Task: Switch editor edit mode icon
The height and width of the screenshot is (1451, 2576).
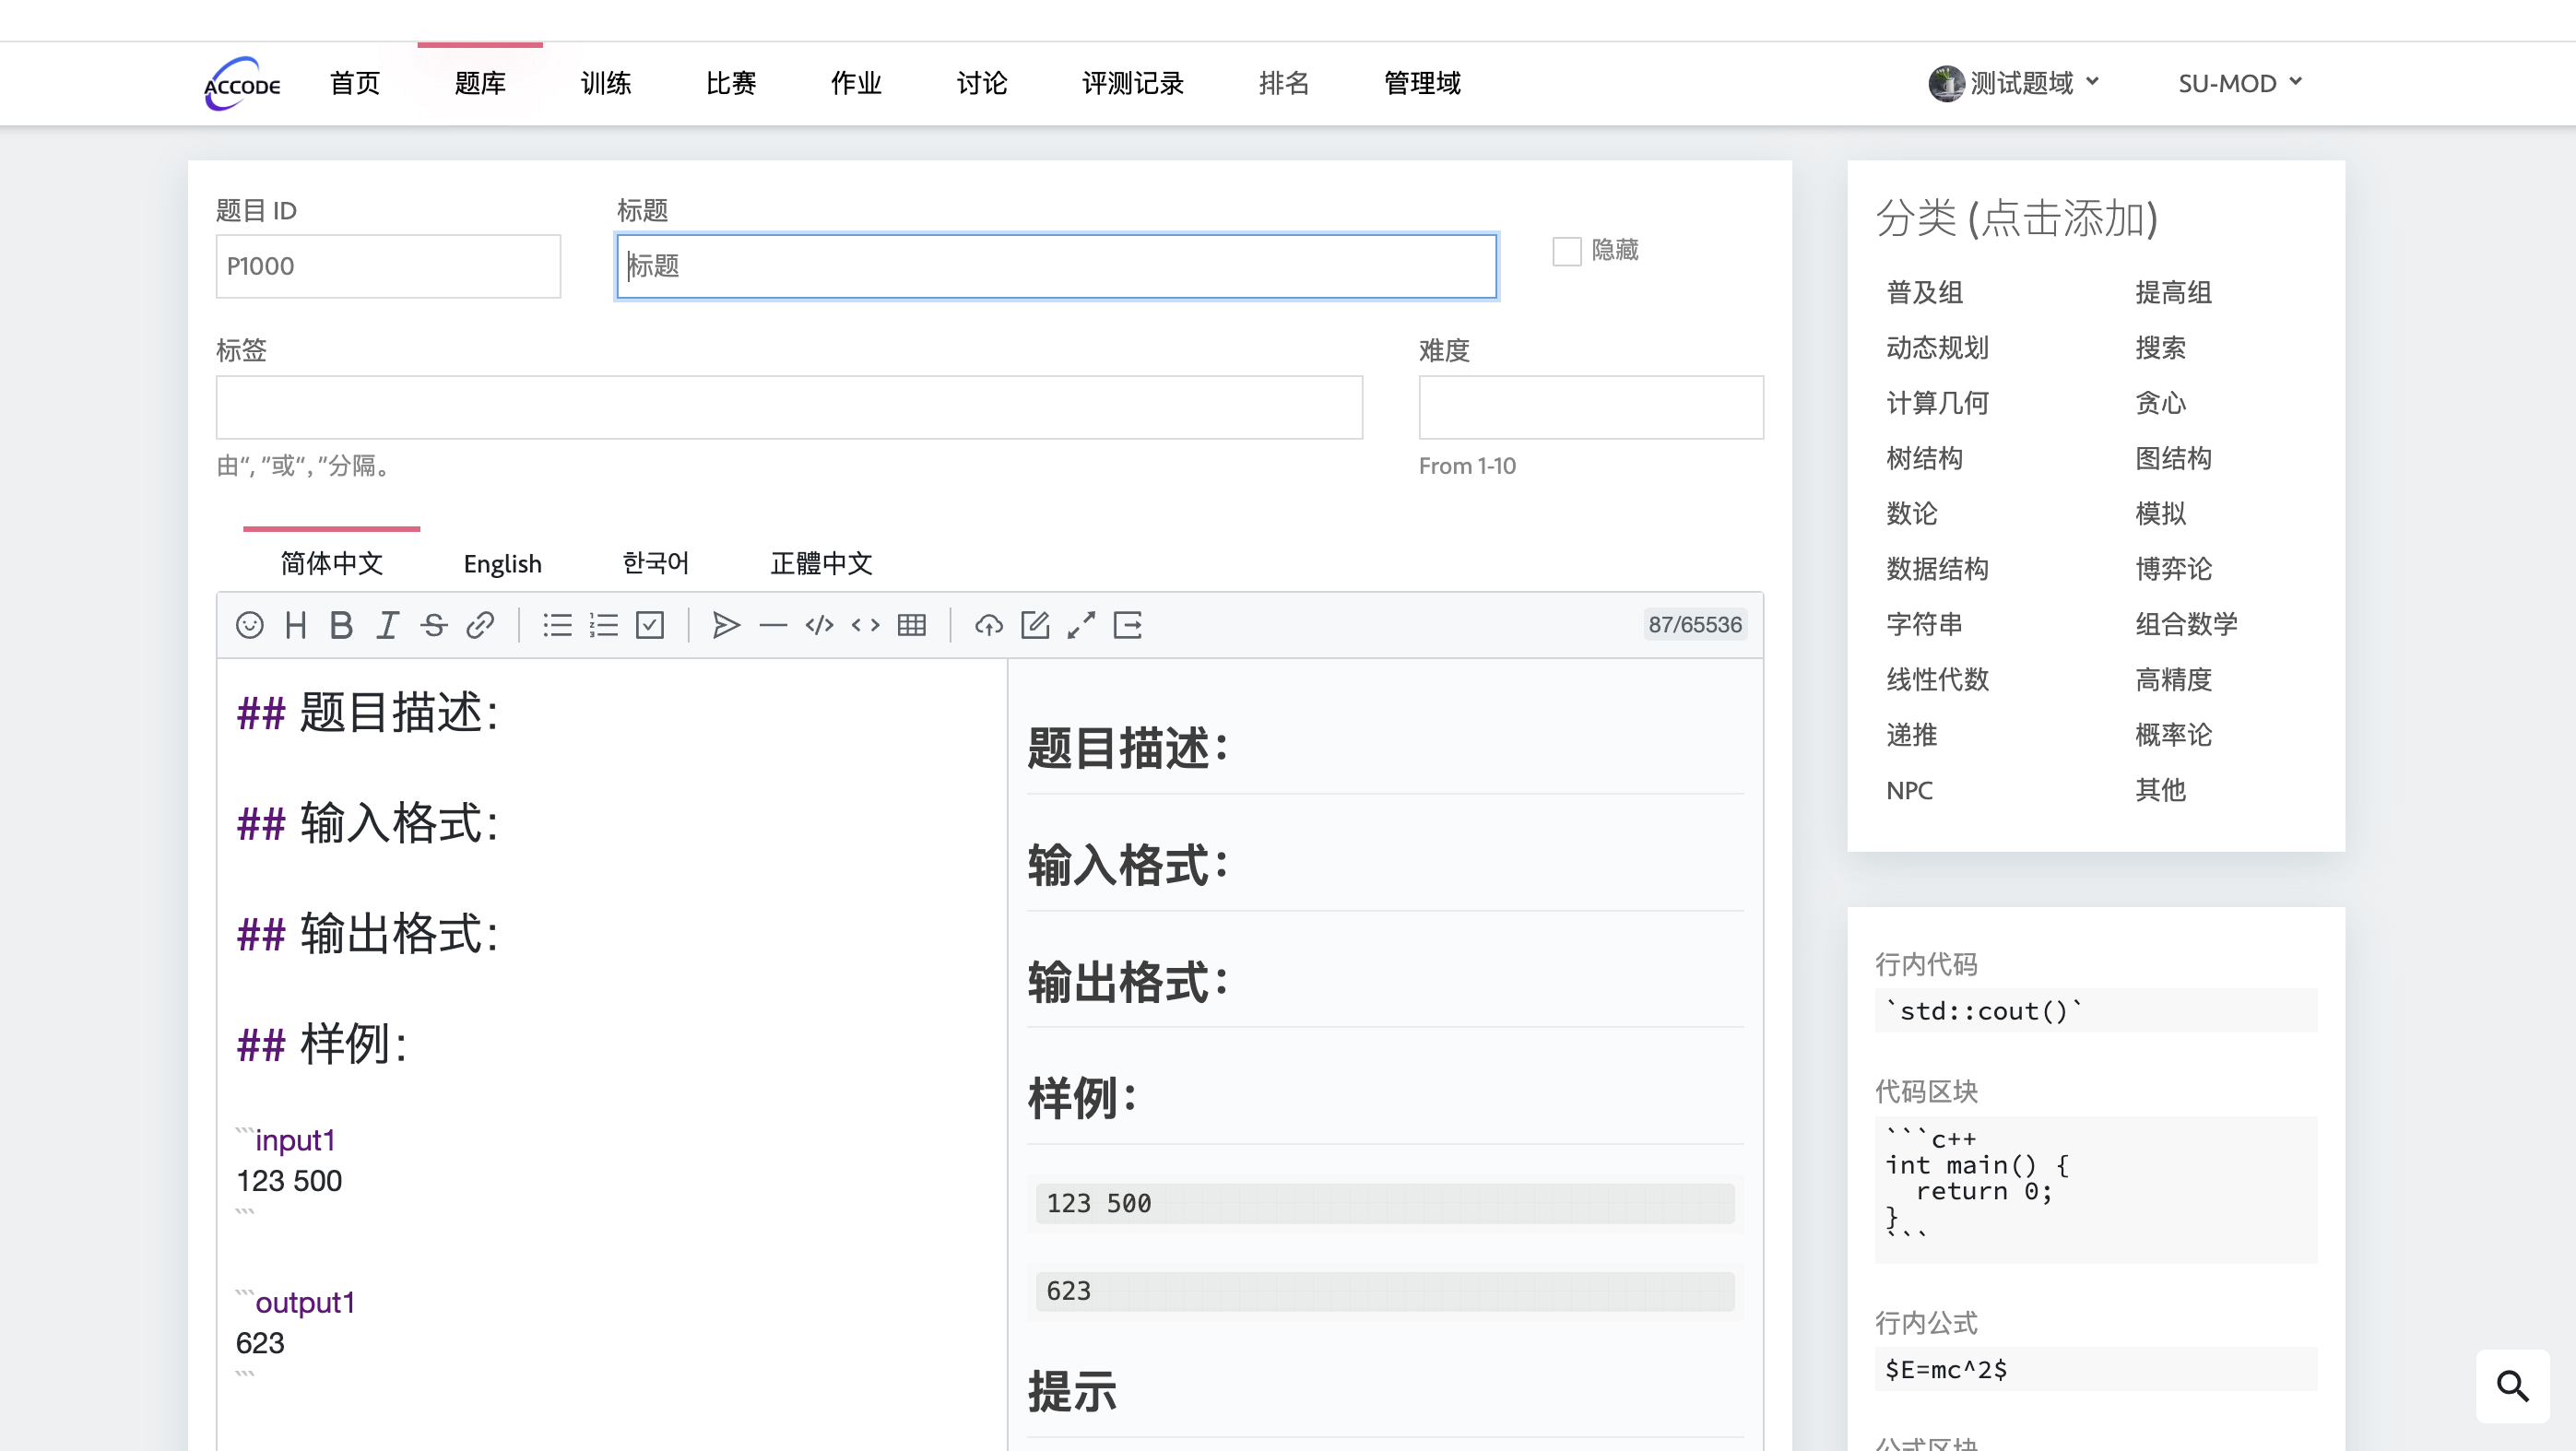Action: point(1035,625)
